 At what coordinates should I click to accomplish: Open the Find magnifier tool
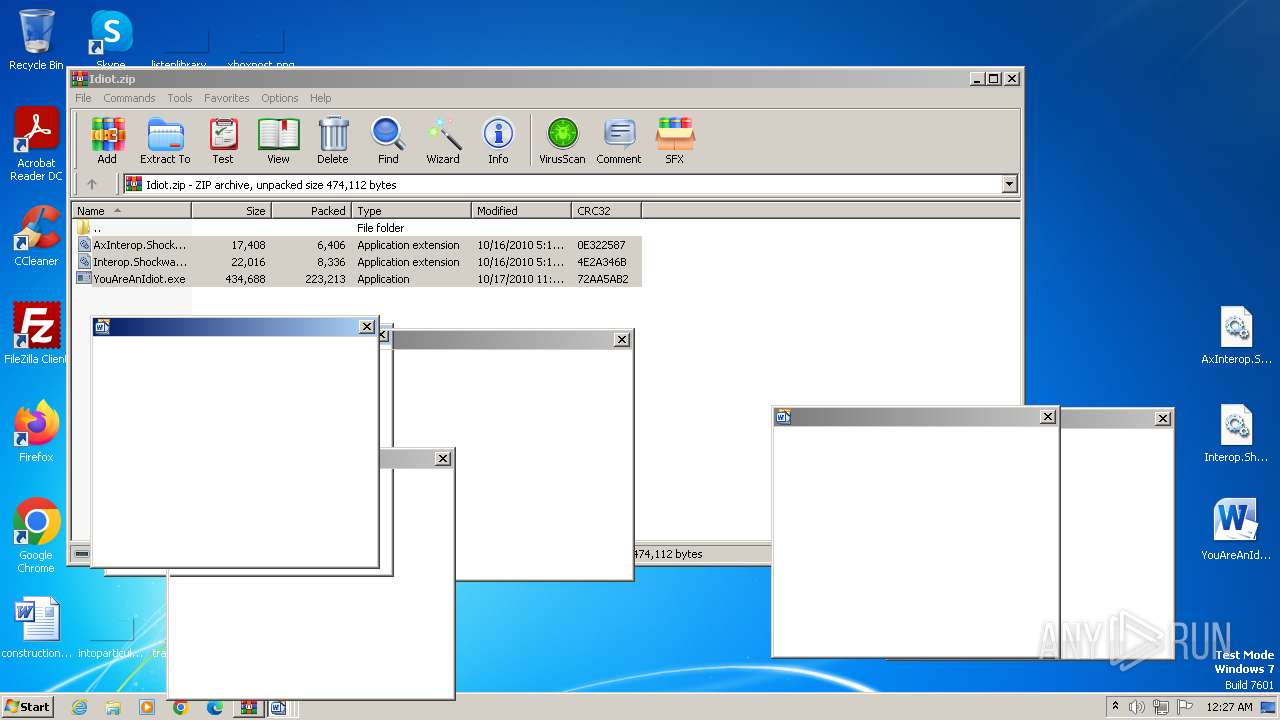388,140
